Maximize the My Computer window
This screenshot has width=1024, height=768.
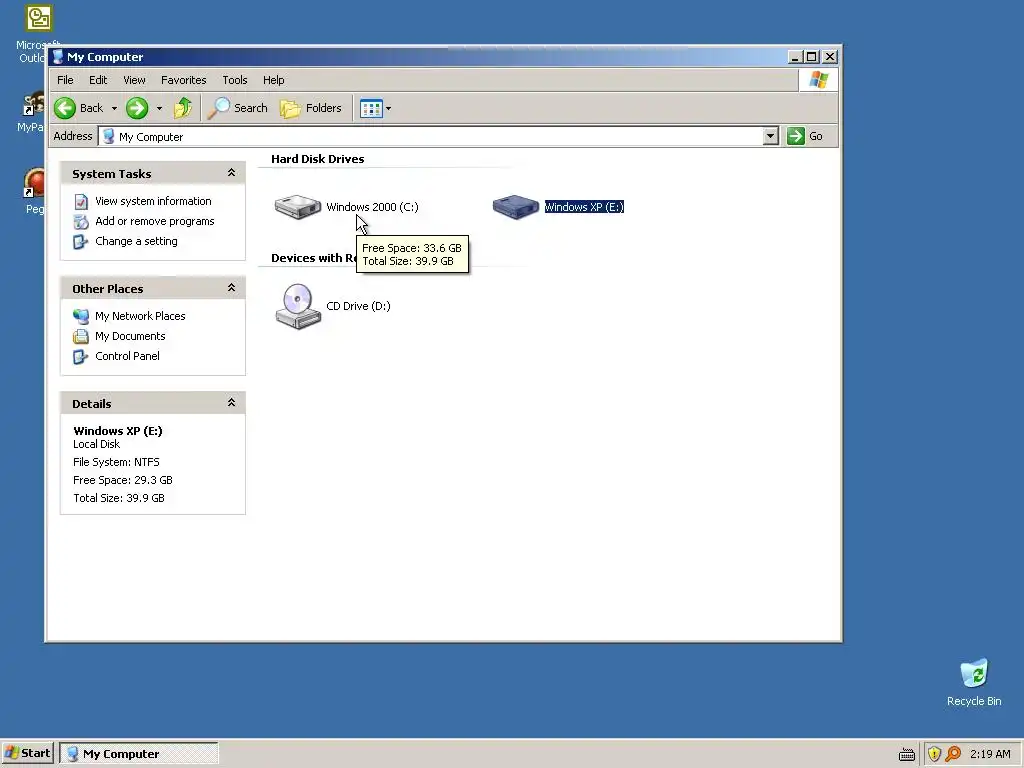tap(812, 57)
